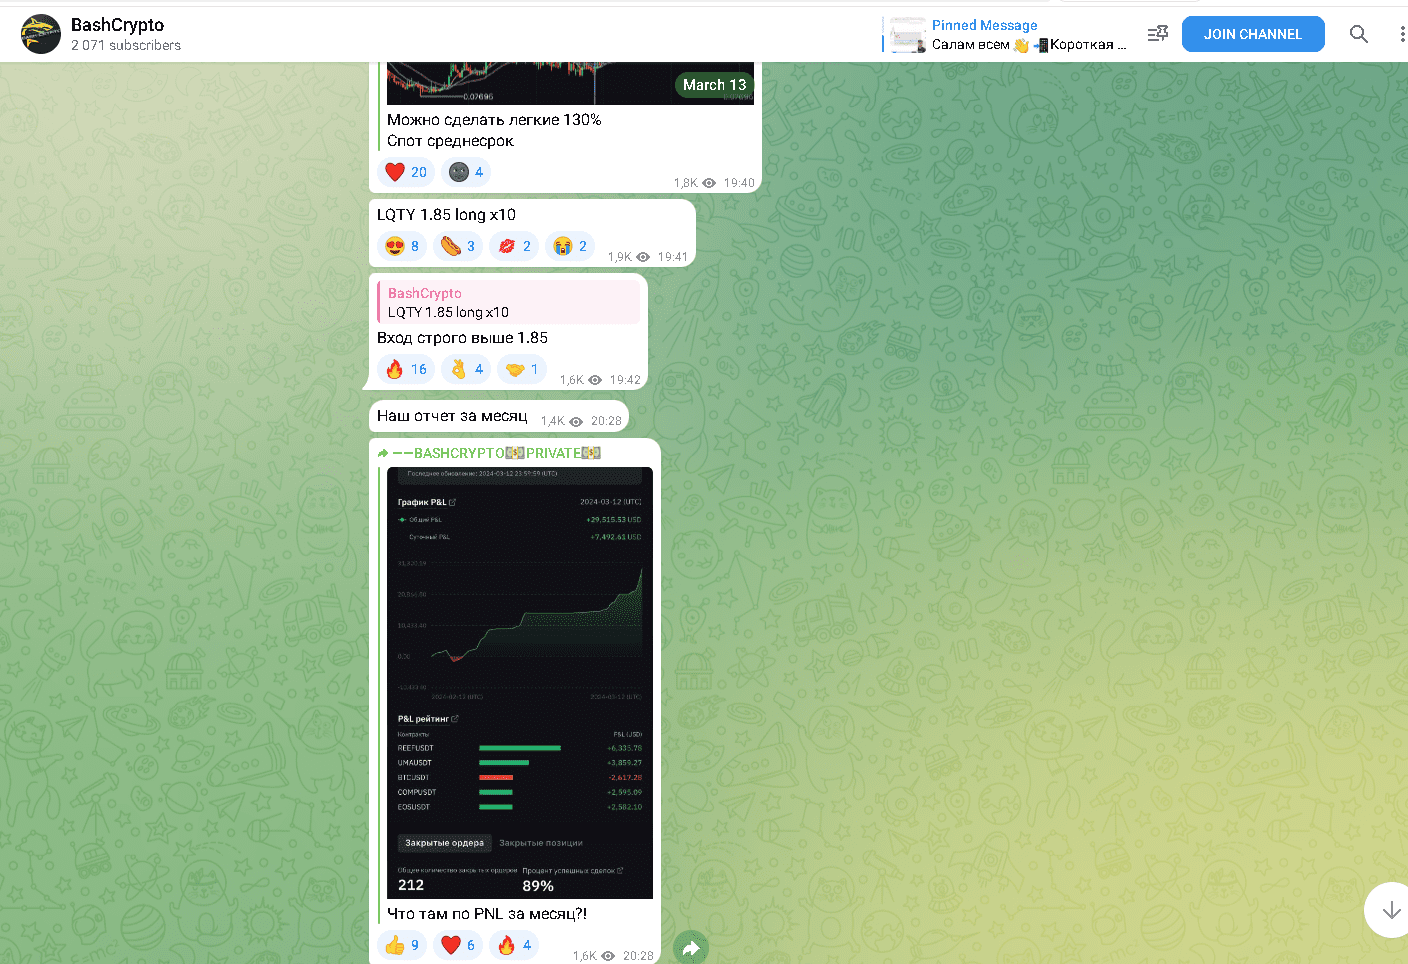Open the P&L report screenshot image
1408x964 pixels.
(x=520, y=683)
